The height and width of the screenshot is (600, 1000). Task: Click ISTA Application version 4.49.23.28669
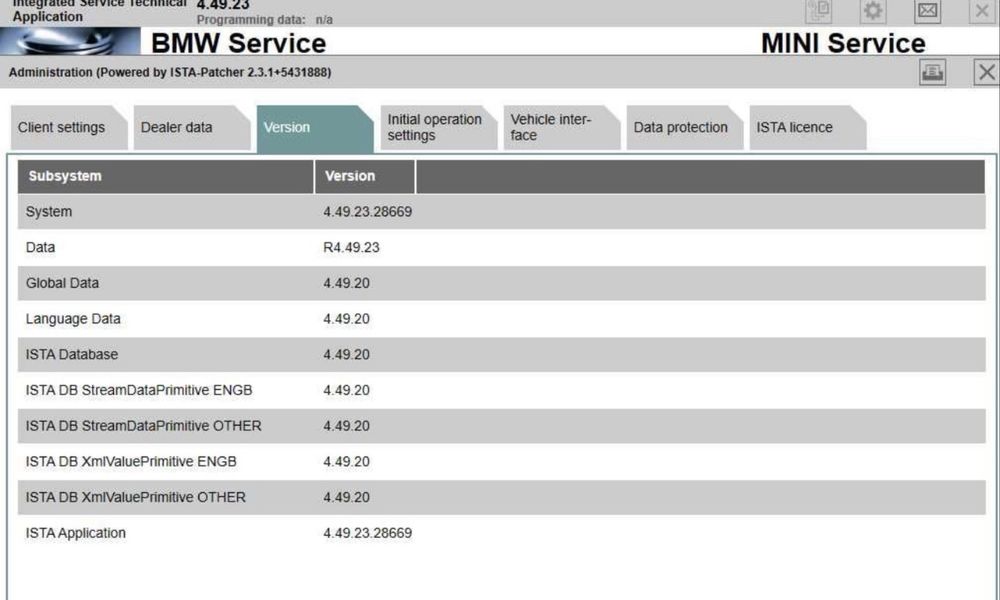click(367, 533)
